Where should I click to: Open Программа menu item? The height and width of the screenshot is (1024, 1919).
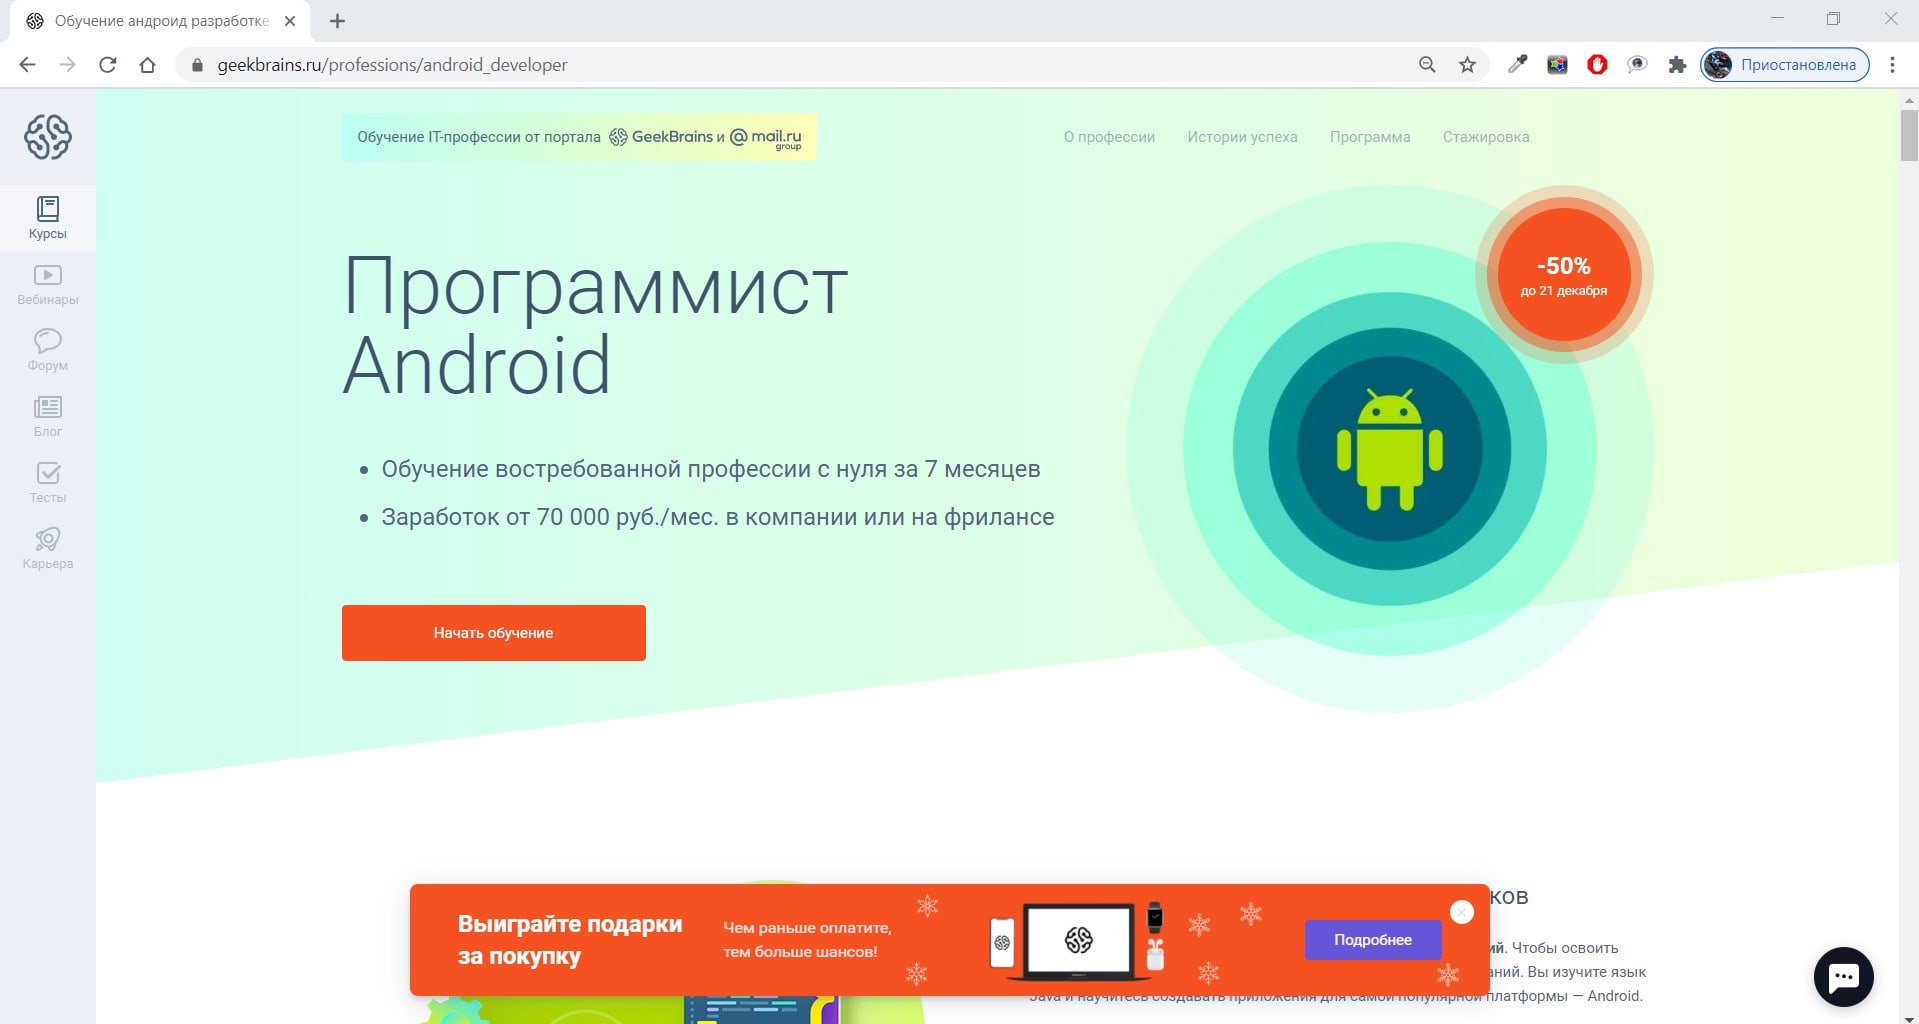tap(1370, 137)
